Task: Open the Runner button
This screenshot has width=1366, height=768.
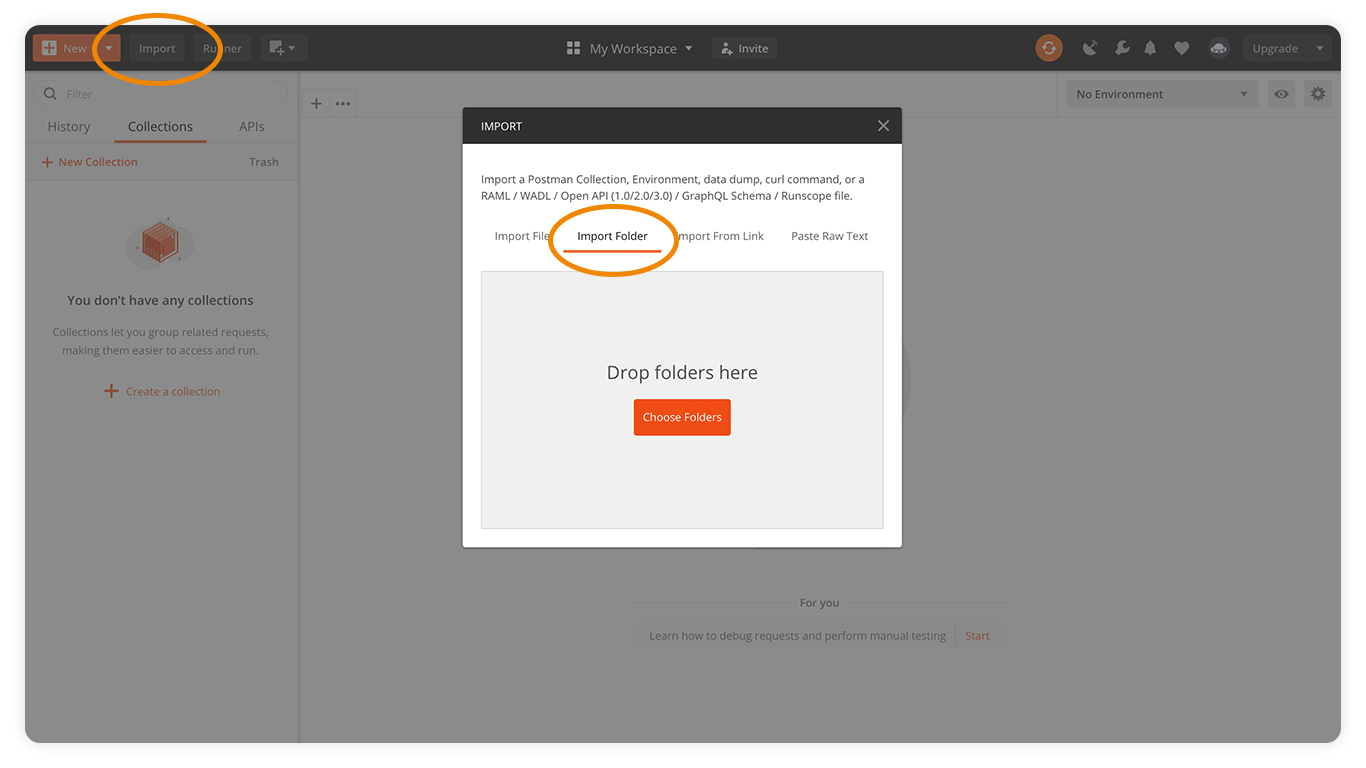Action: [222, 48]
